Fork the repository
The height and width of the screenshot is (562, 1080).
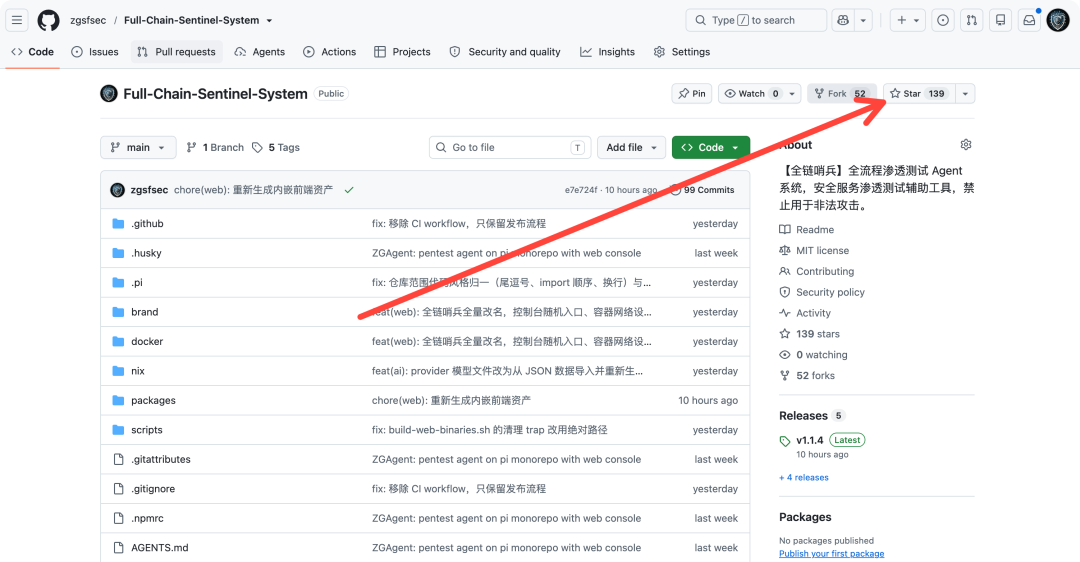840,94
